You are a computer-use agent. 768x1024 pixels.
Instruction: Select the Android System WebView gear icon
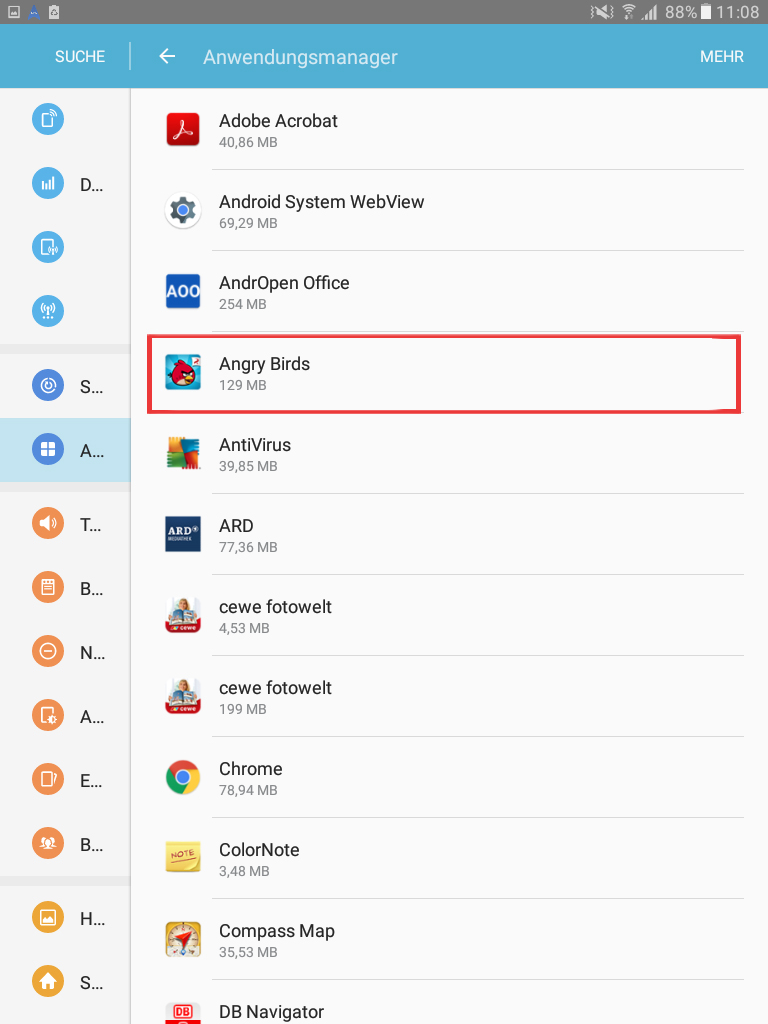(183, 210)
